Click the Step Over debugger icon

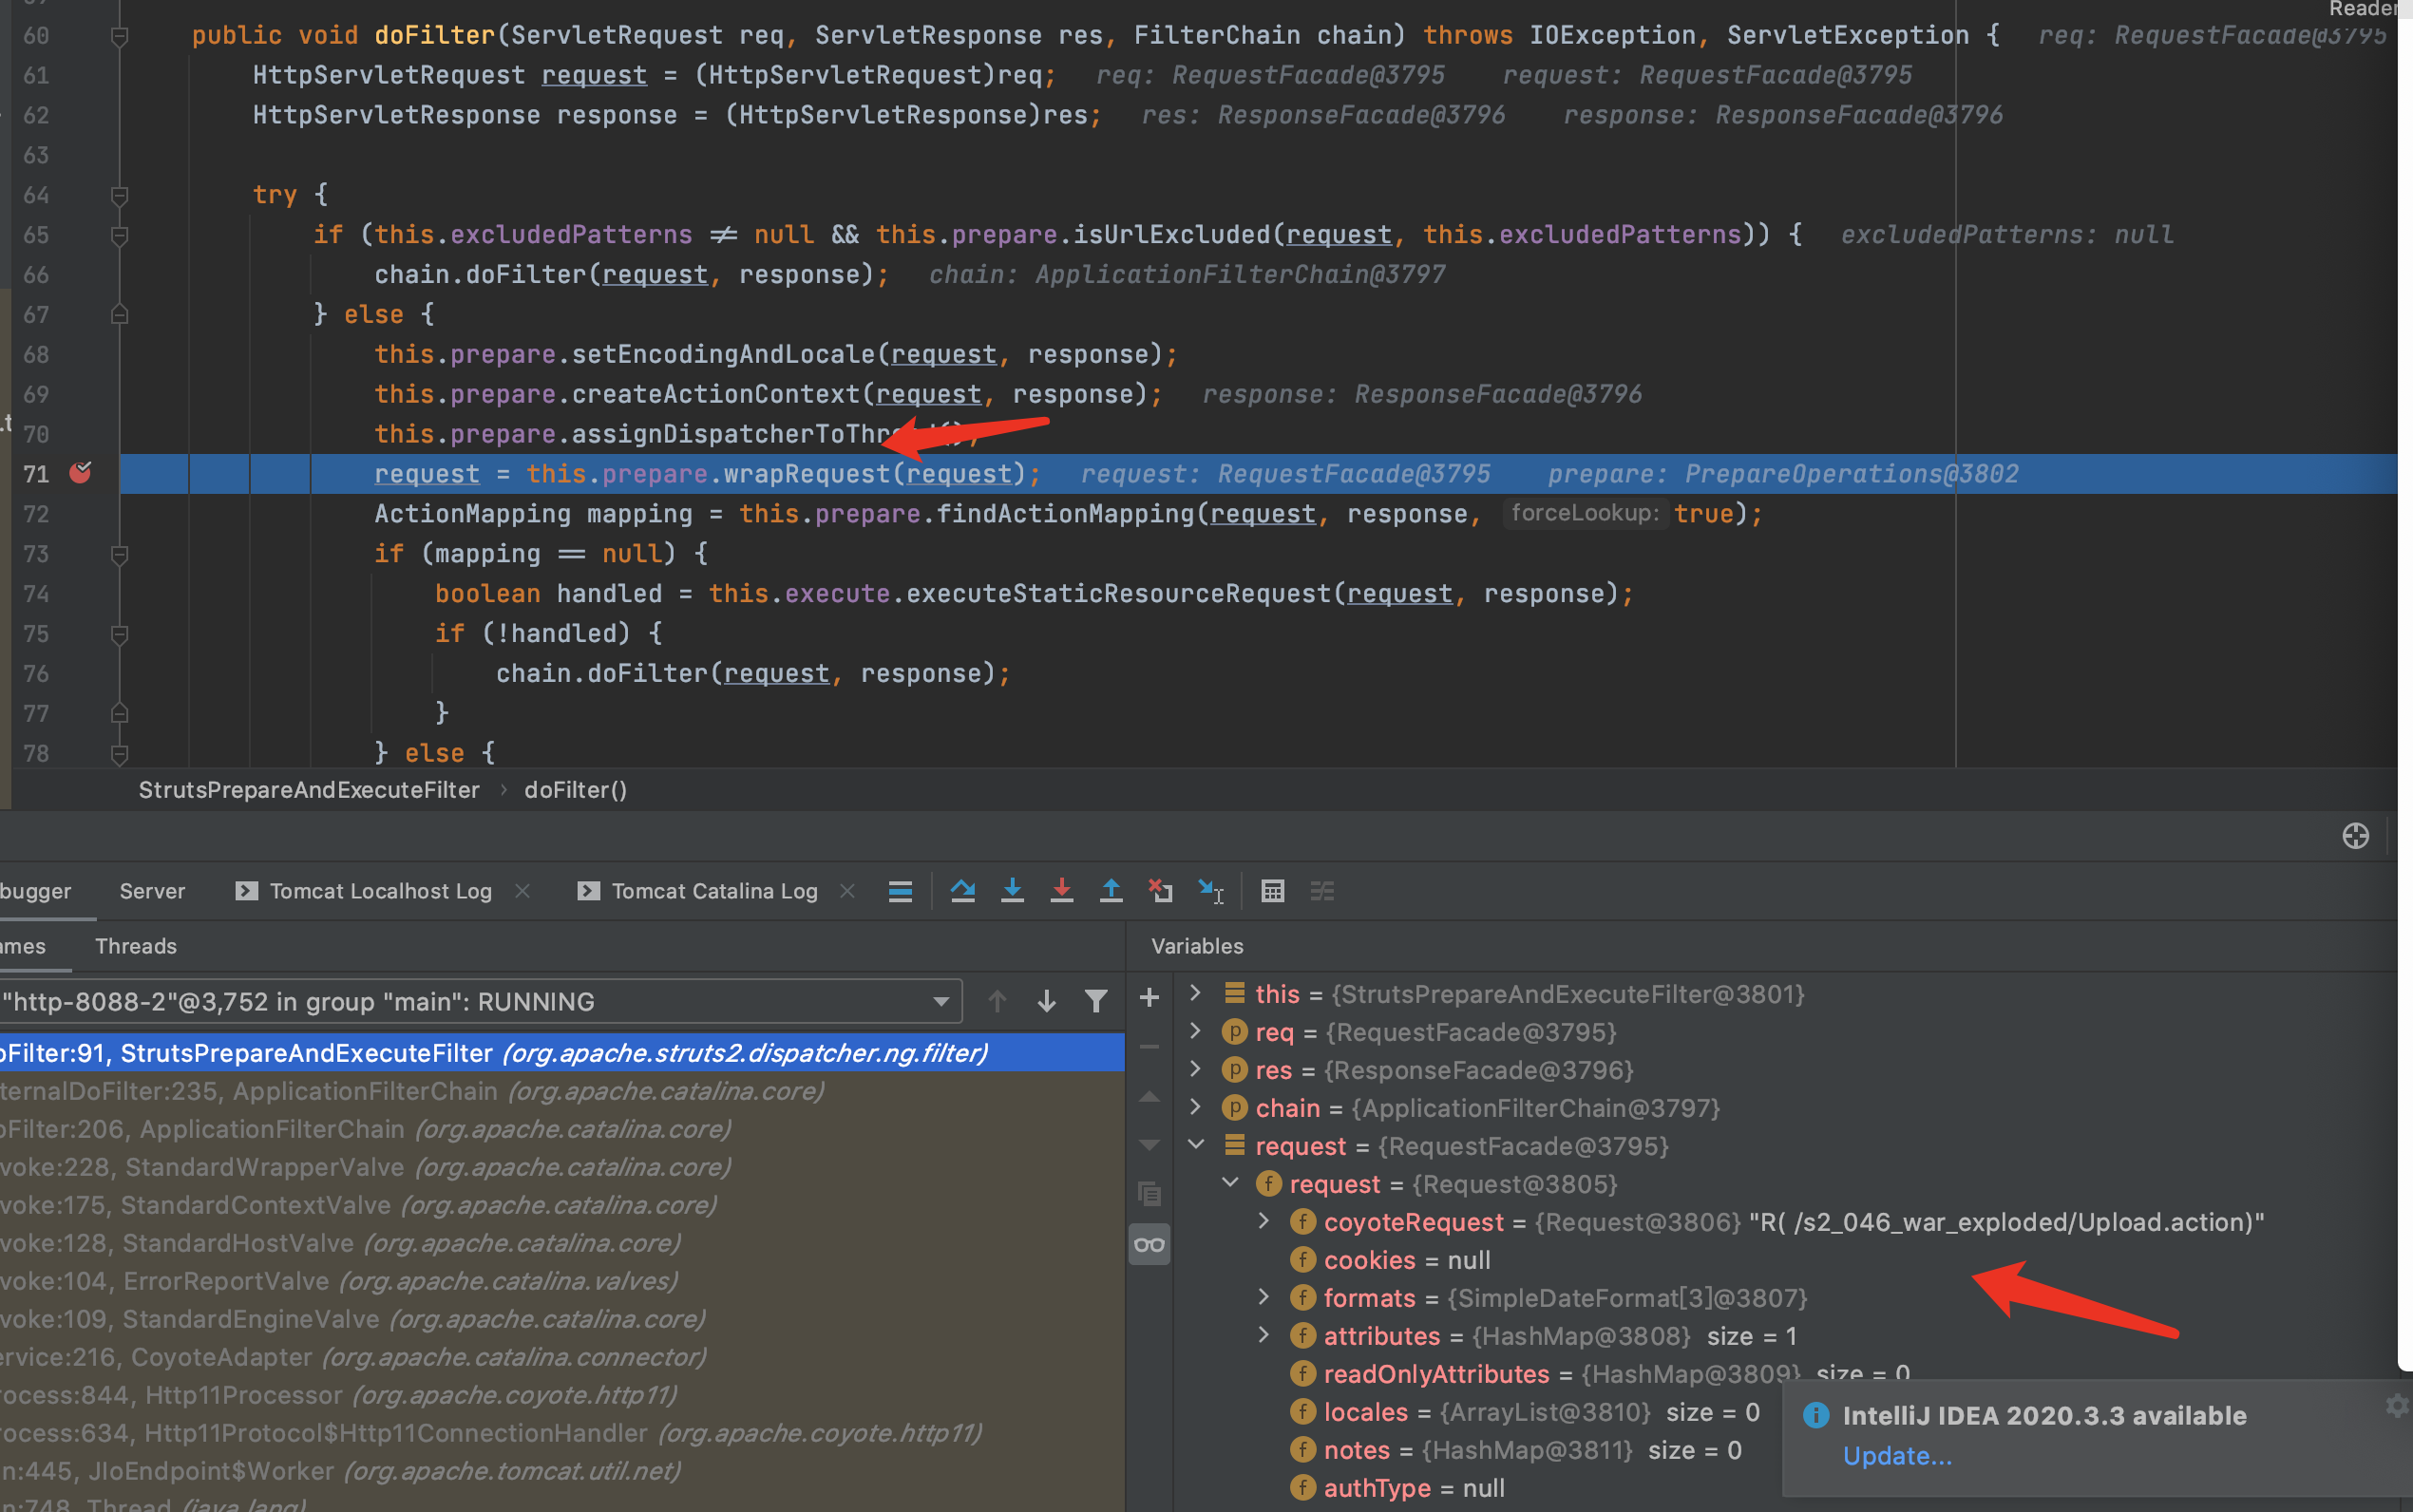(x=963, y=891)
